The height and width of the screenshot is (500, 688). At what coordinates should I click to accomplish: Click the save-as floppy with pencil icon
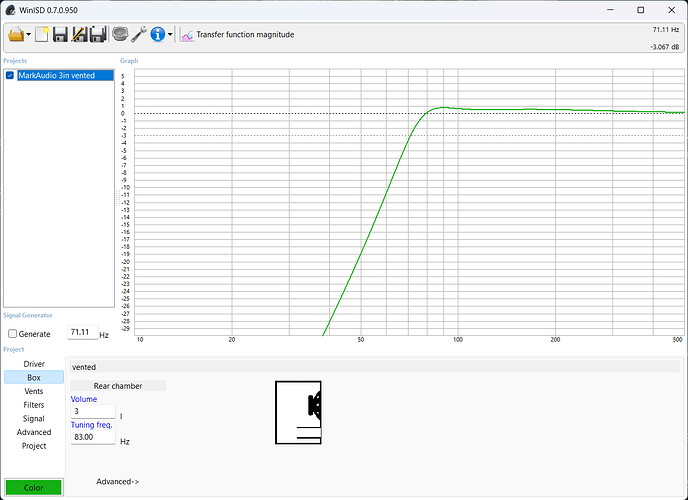(x=79, y=35)
